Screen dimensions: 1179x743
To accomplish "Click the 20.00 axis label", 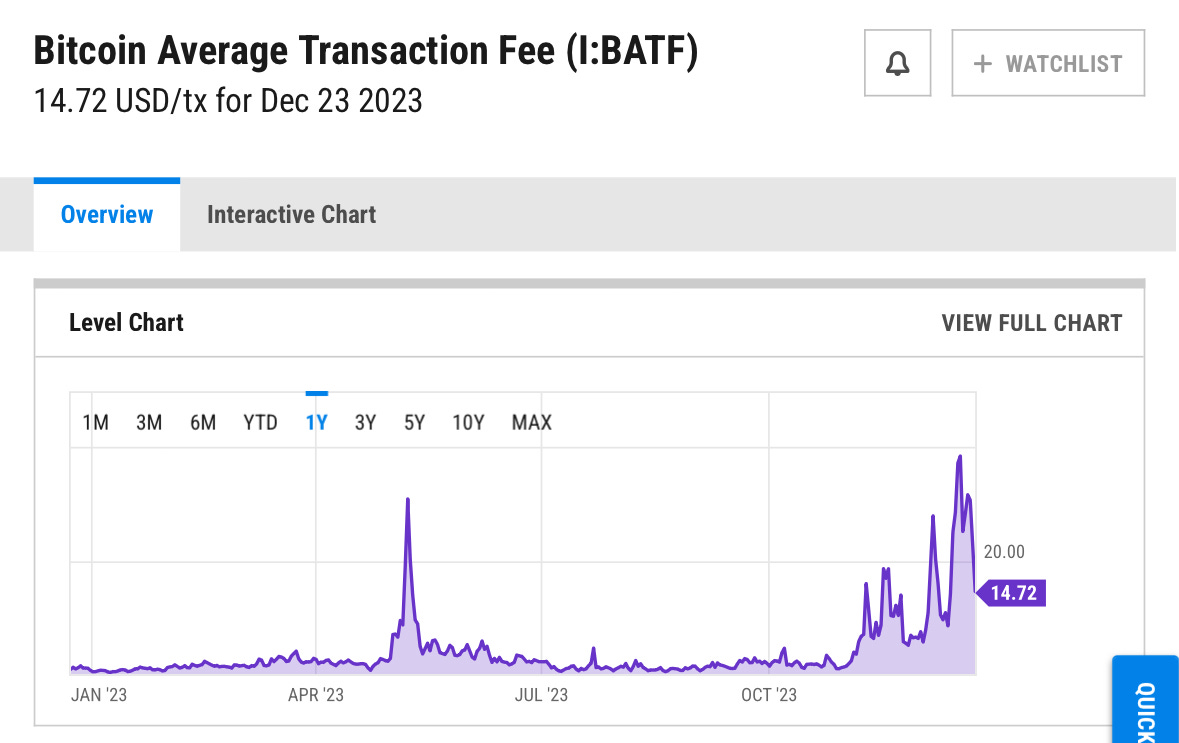I will [1004, 552].
